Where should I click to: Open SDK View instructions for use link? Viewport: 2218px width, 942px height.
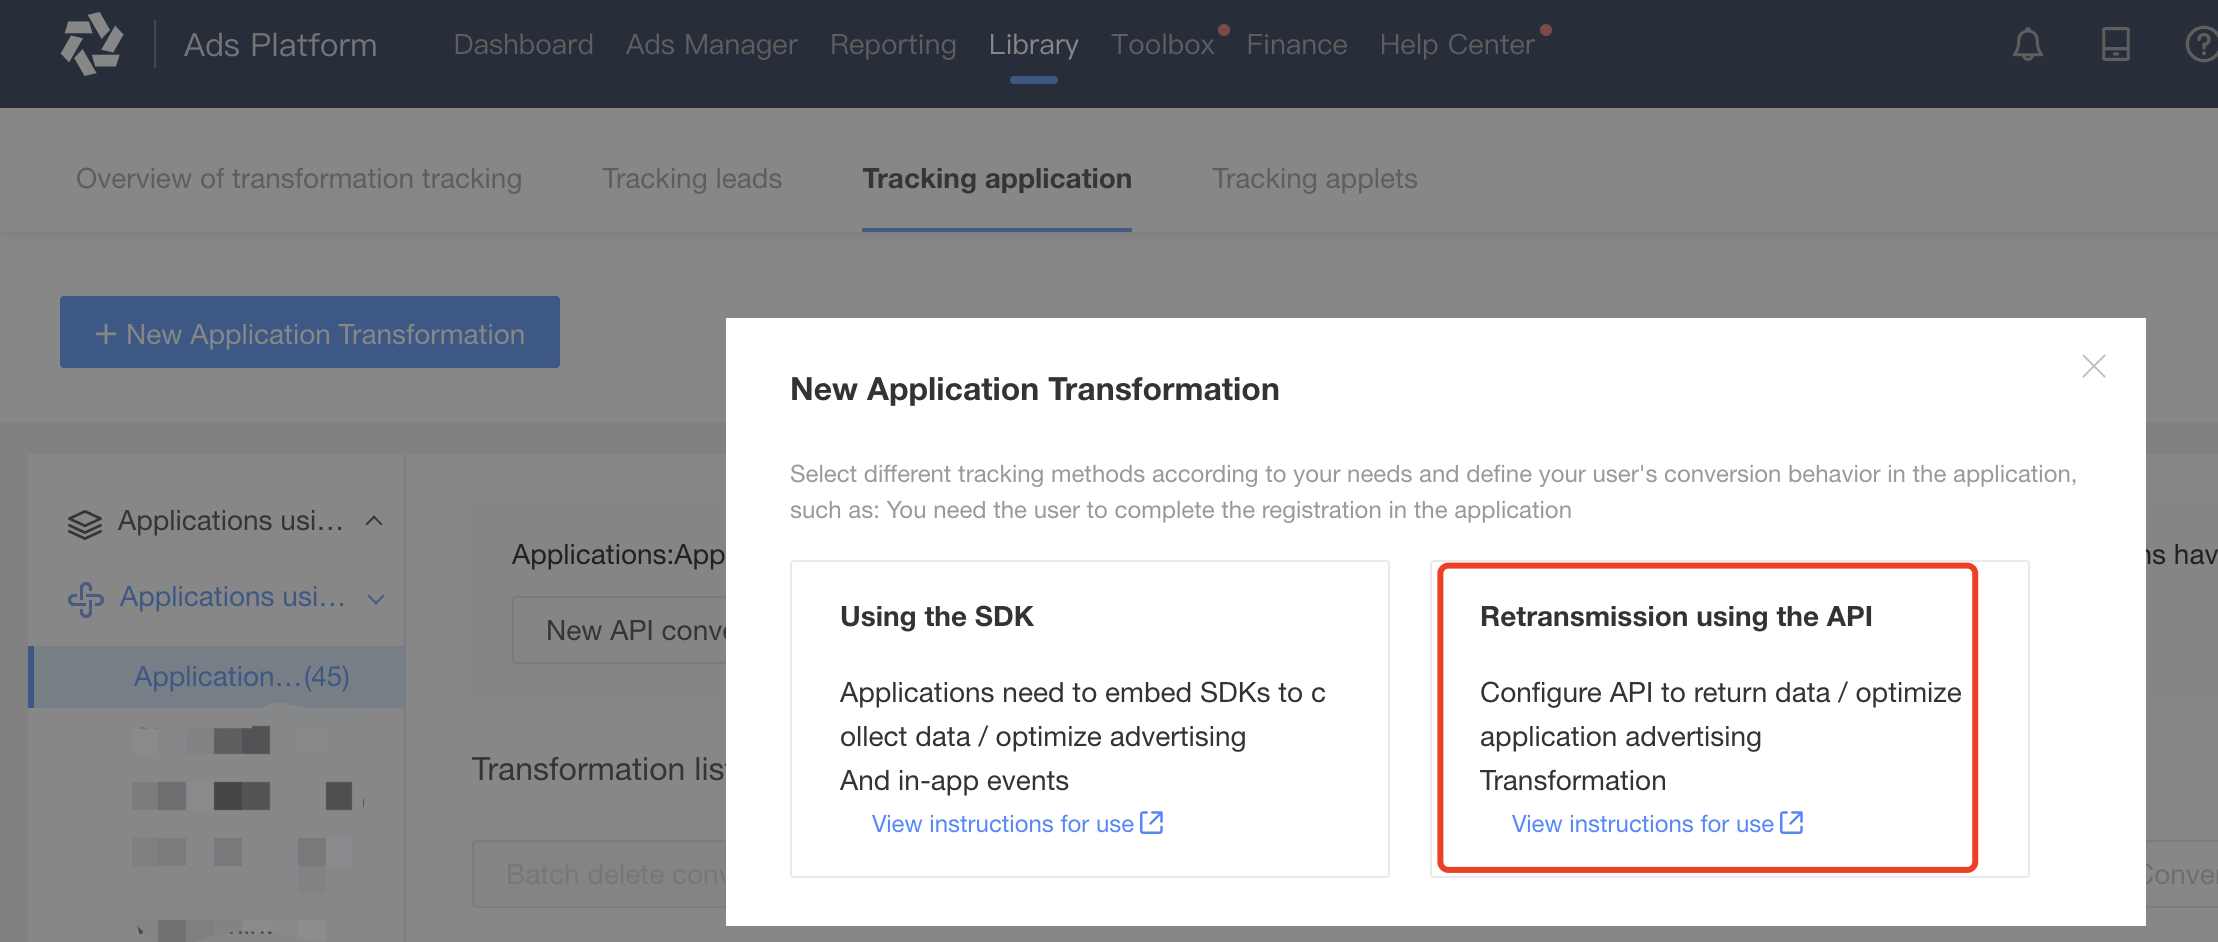coord(1003,824)
